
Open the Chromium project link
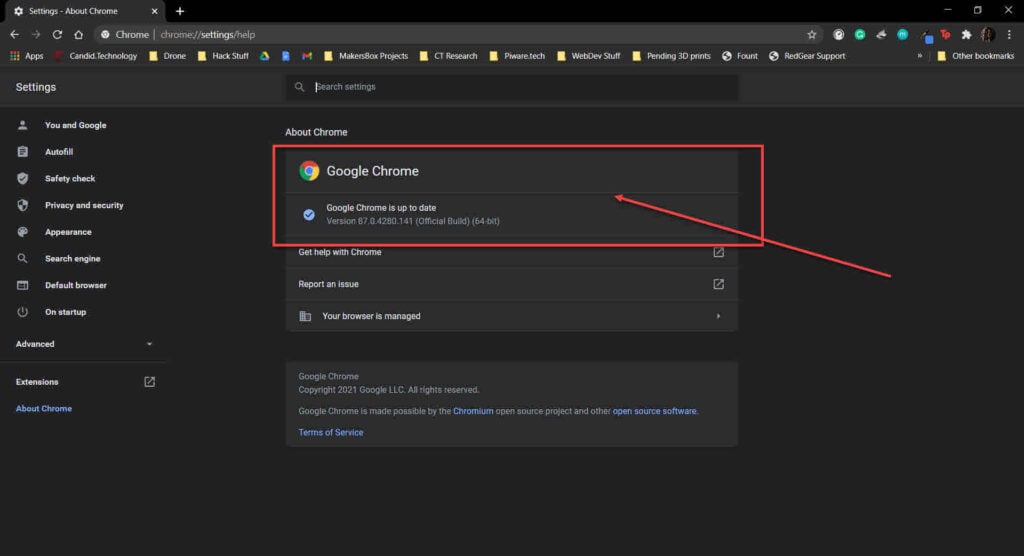pyautogui.click(x=473, y=411)
